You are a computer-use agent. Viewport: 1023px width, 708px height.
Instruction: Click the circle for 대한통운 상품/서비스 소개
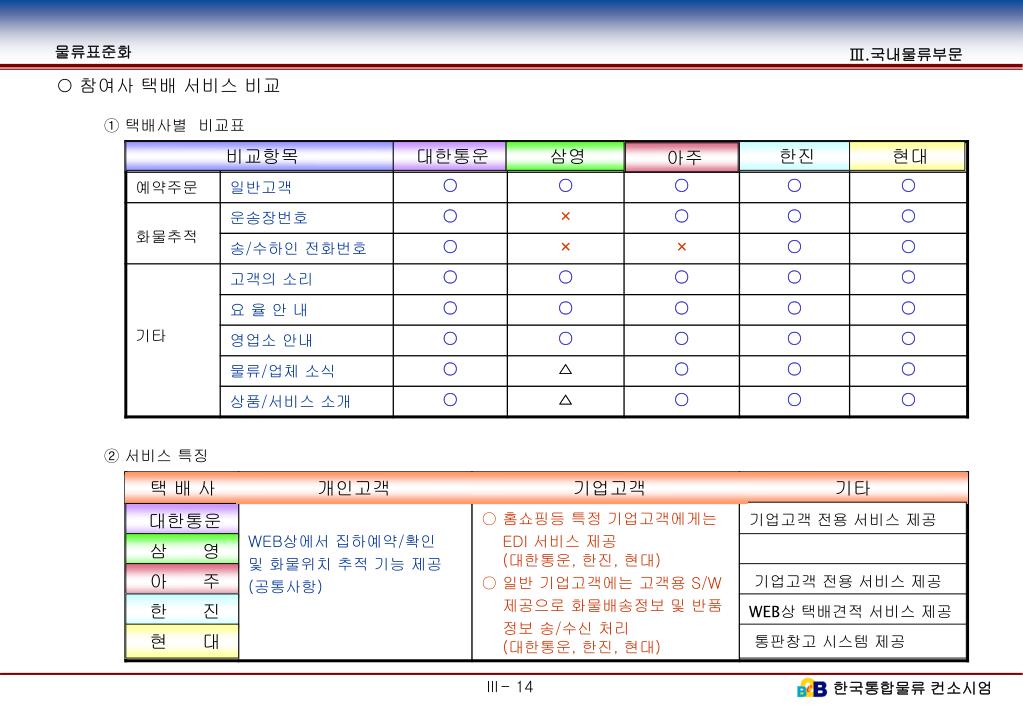click(450, 400)
